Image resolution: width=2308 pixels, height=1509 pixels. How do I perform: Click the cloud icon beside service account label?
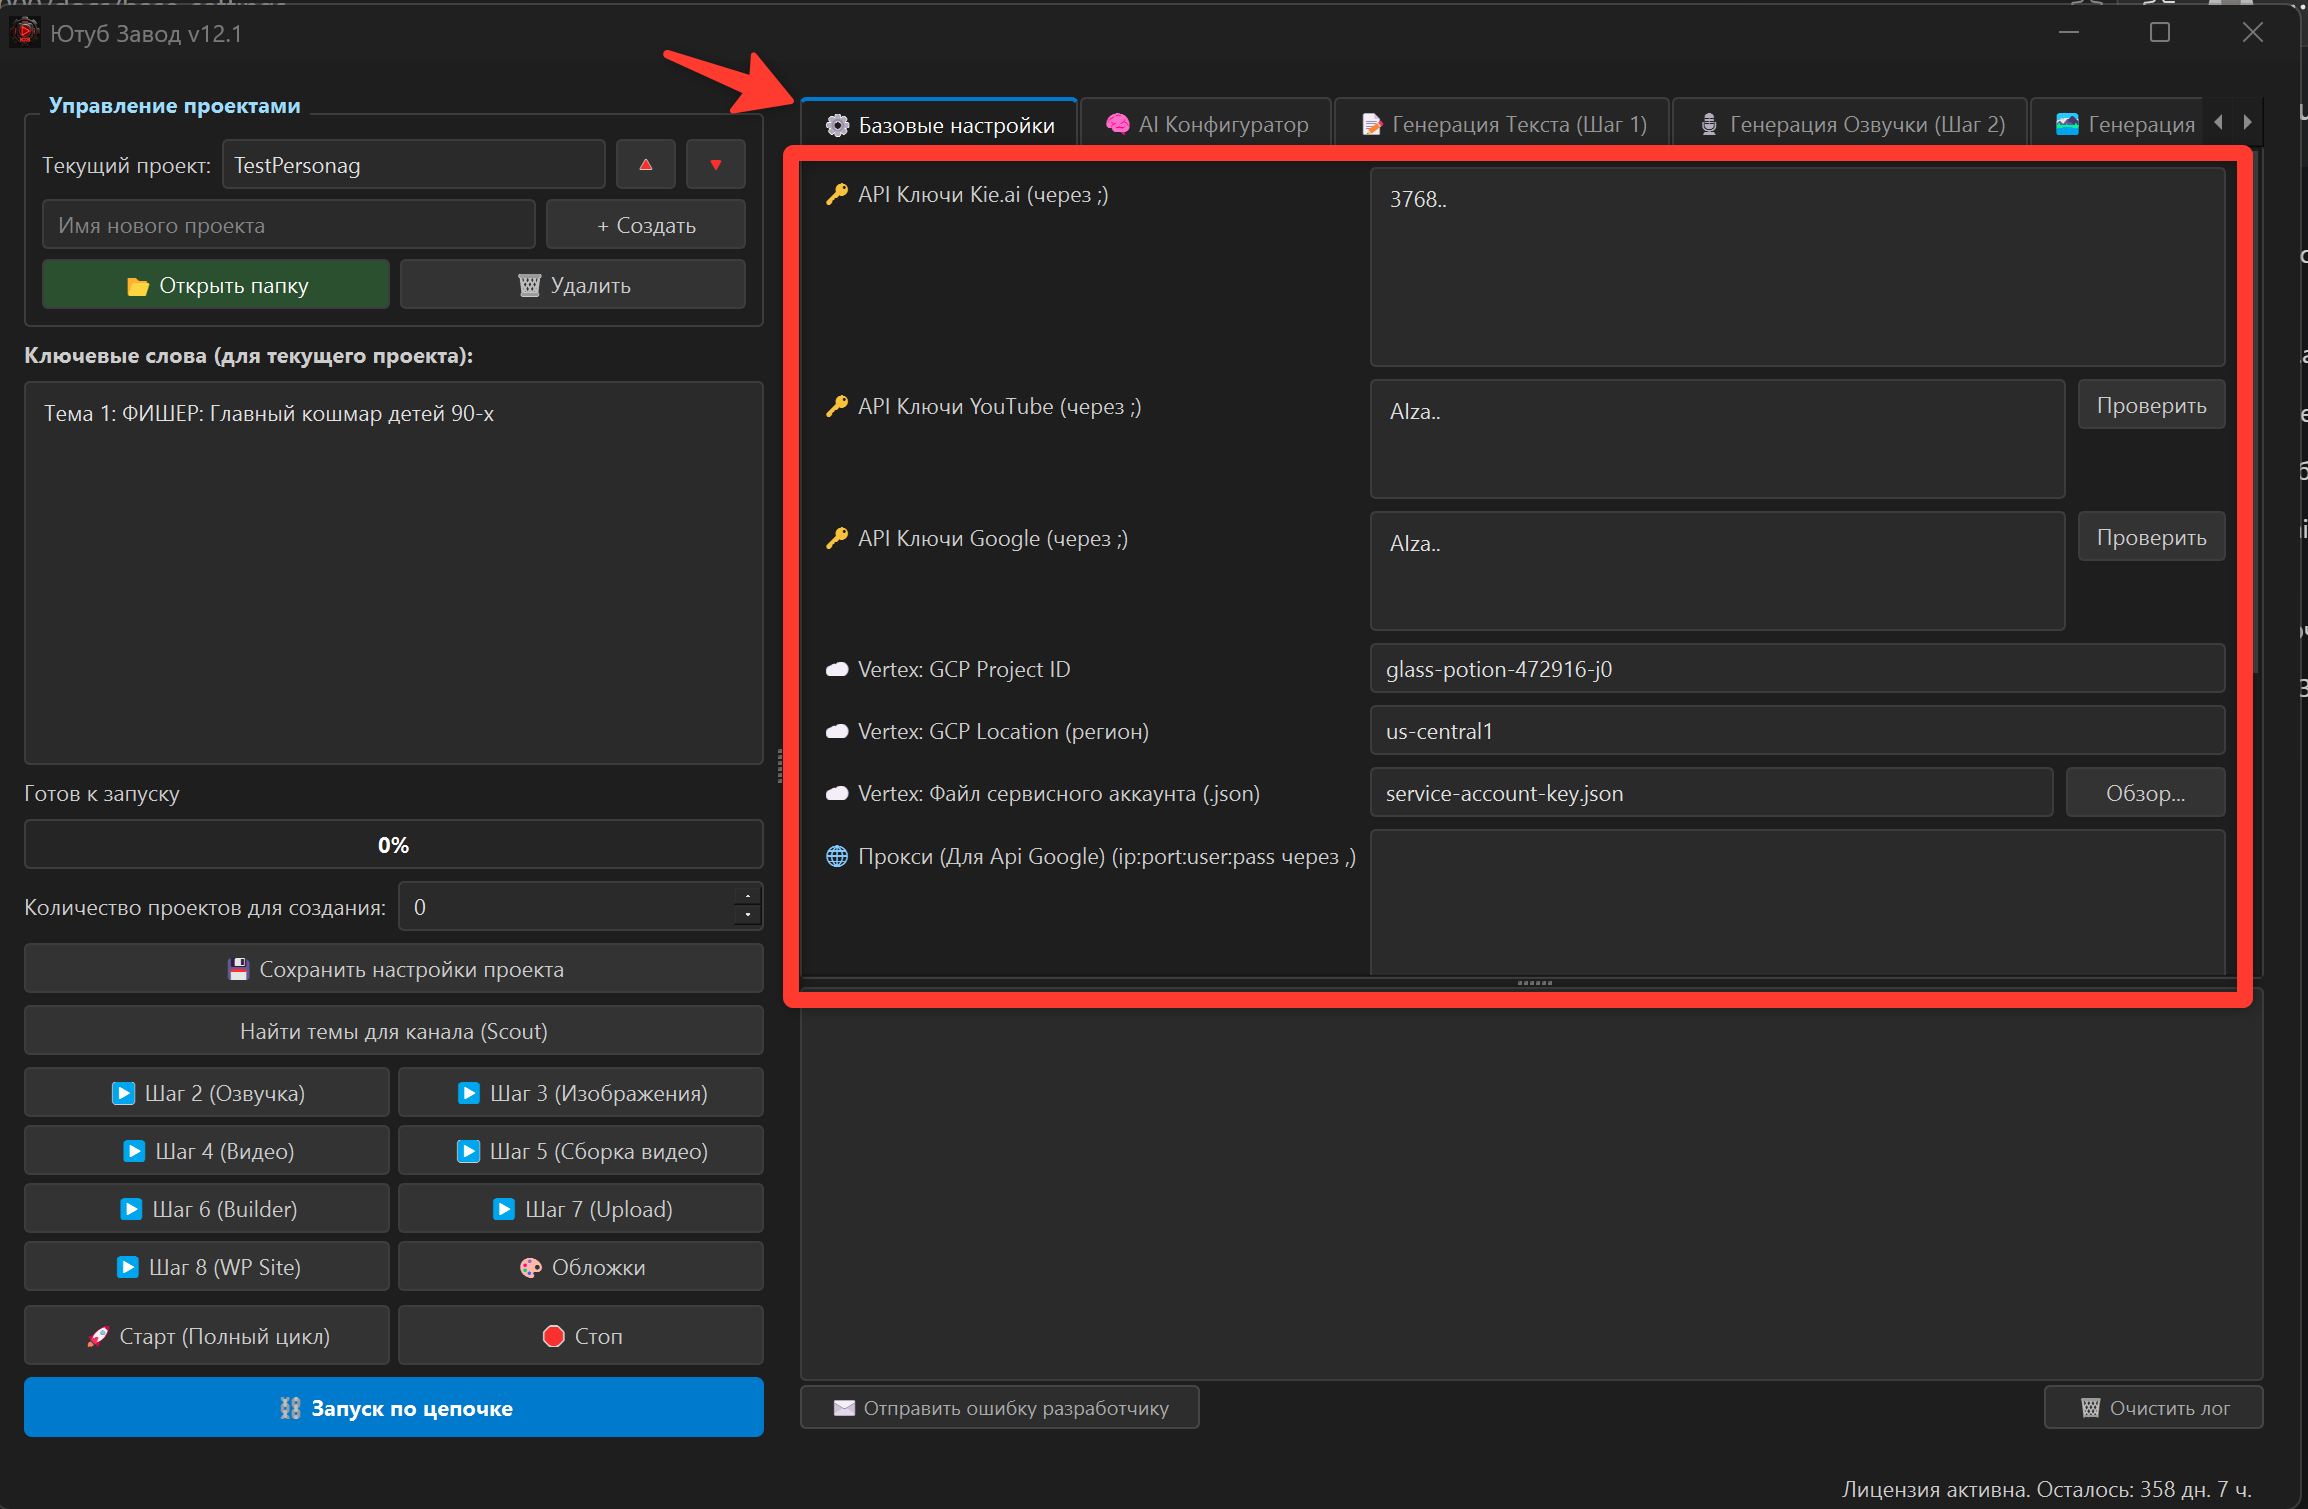pos(837,793)
